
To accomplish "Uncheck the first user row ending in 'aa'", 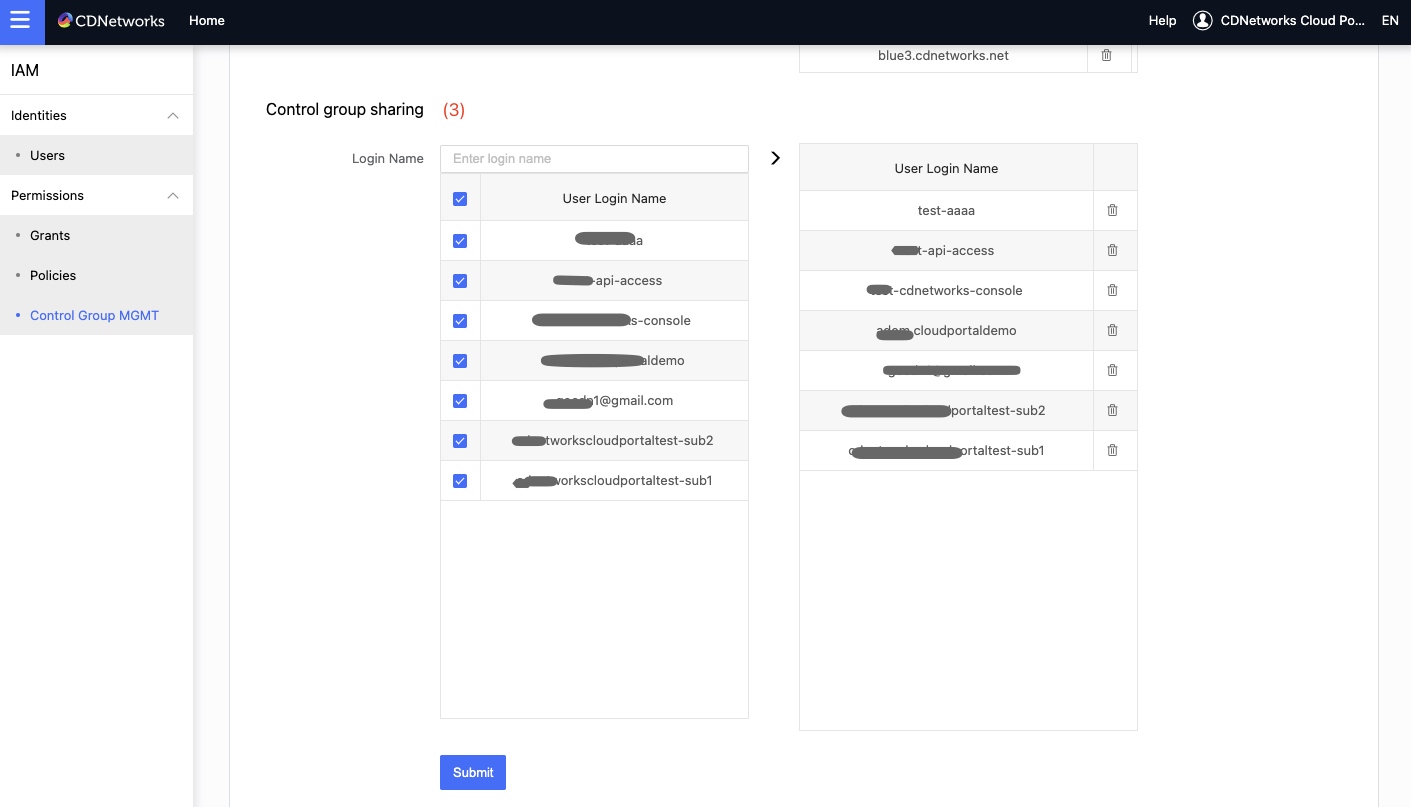I will coord(460,241).
